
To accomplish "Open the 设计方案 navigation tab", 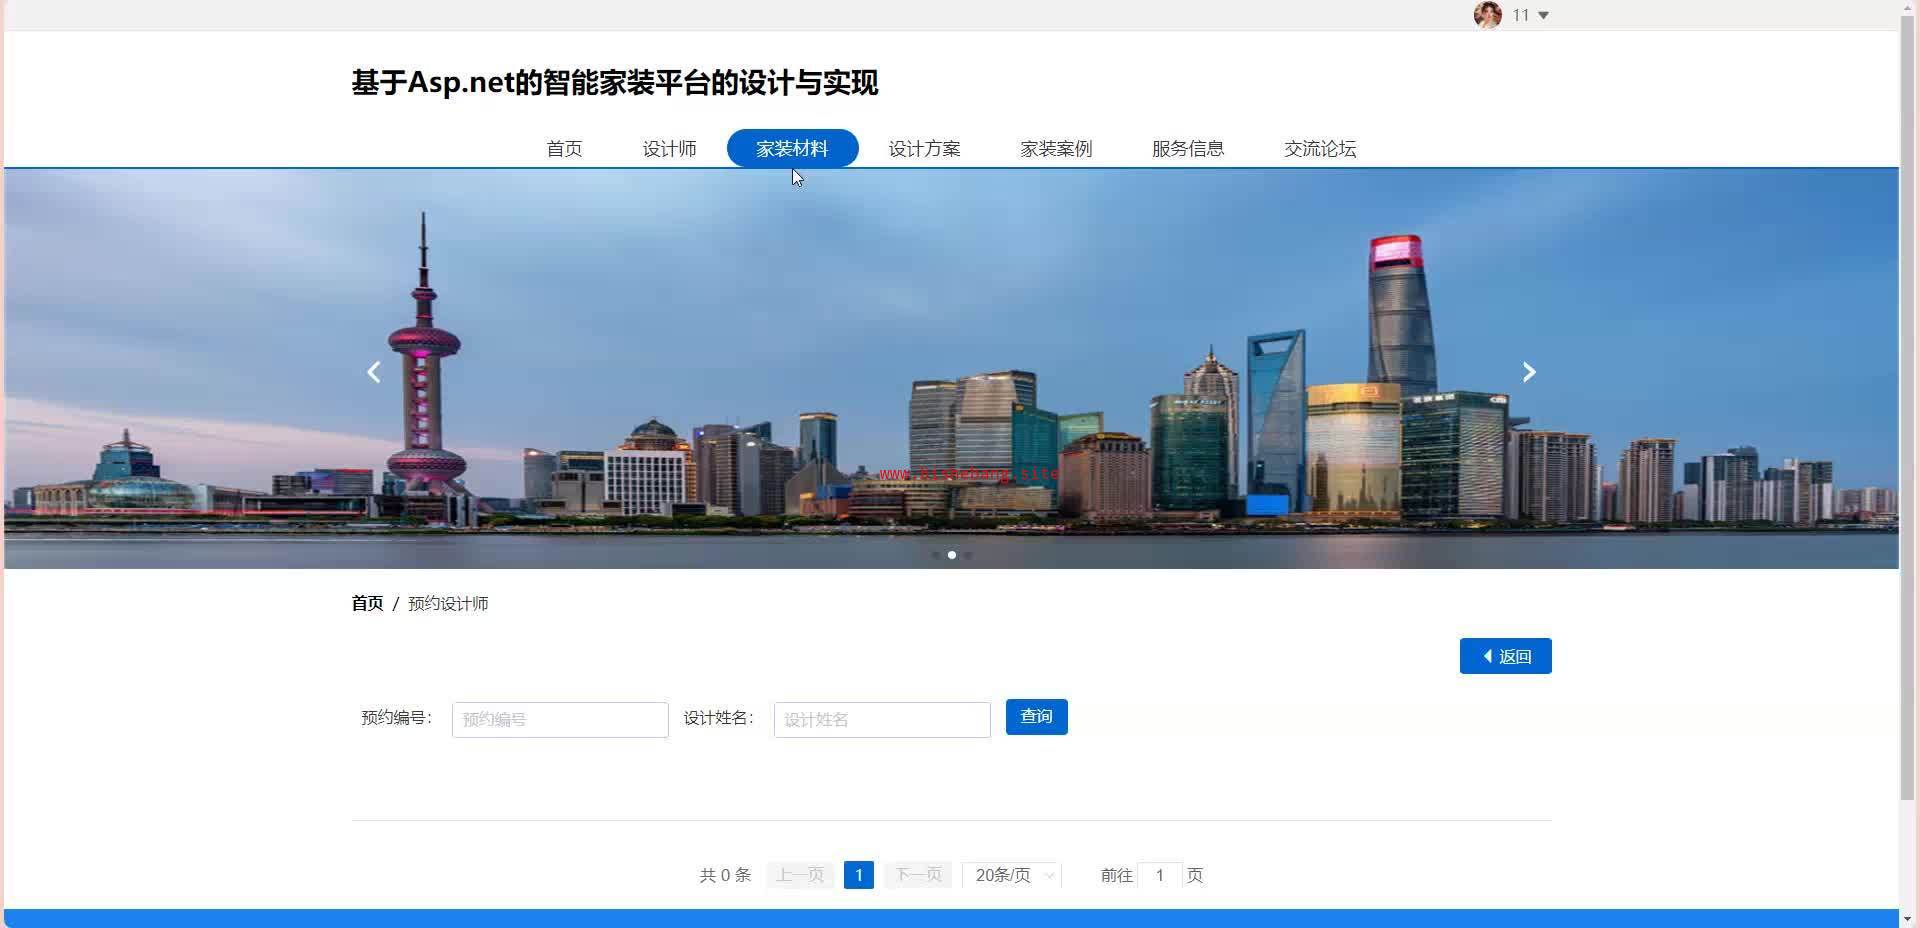I will [x=924, y=148].
